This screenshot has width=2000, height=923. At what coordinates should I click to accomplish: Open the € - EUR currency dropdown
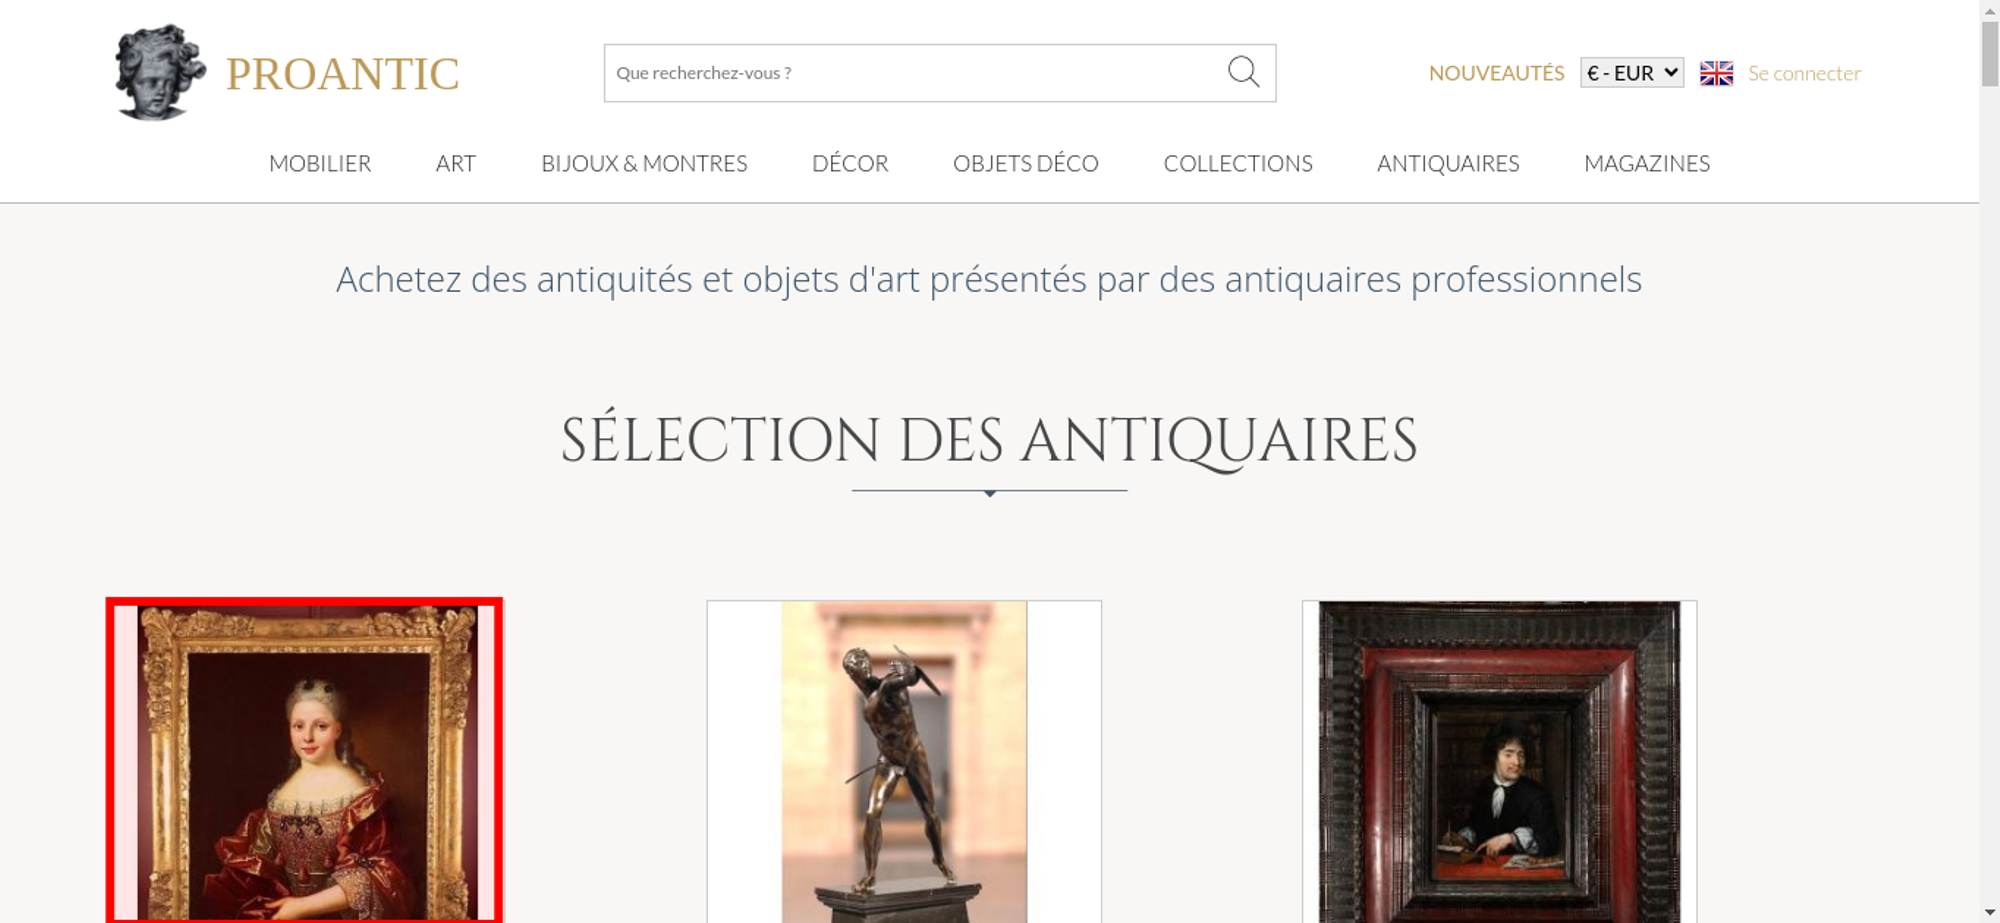click(1631, 73)
